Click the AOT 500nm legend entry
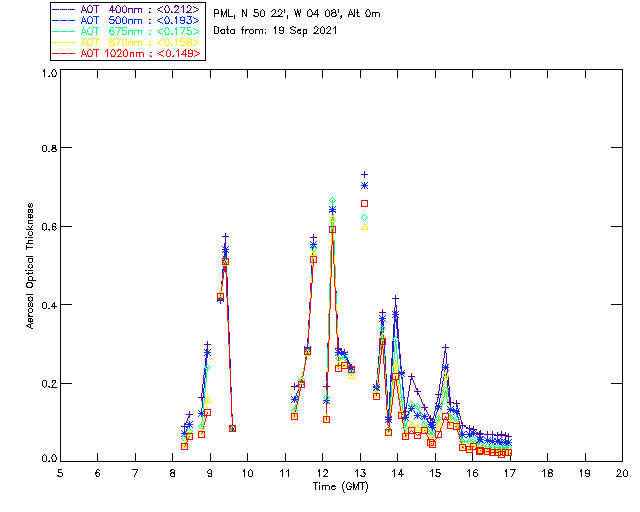Screen dimensions: 640x512 pyautogui.click(x=127, y=20)
